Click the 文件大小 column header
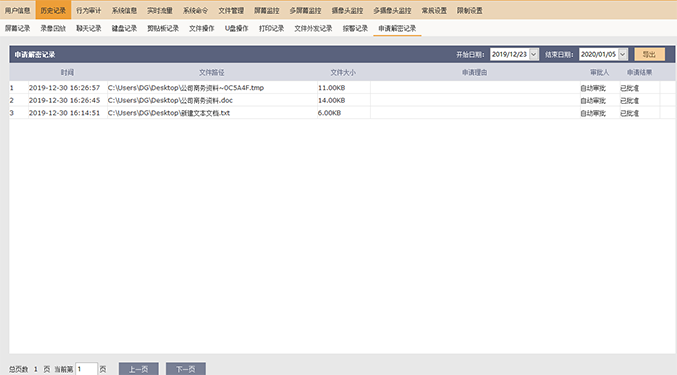 pyautogui.click(x=343, y=72)
